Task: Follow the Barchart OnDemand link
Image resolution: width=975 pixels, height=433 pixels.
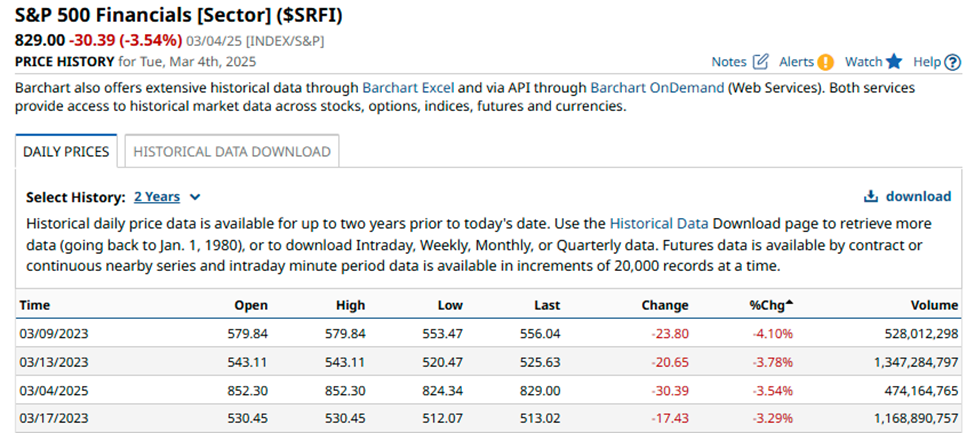Action: pyautogui.click(x=657, y=87)
